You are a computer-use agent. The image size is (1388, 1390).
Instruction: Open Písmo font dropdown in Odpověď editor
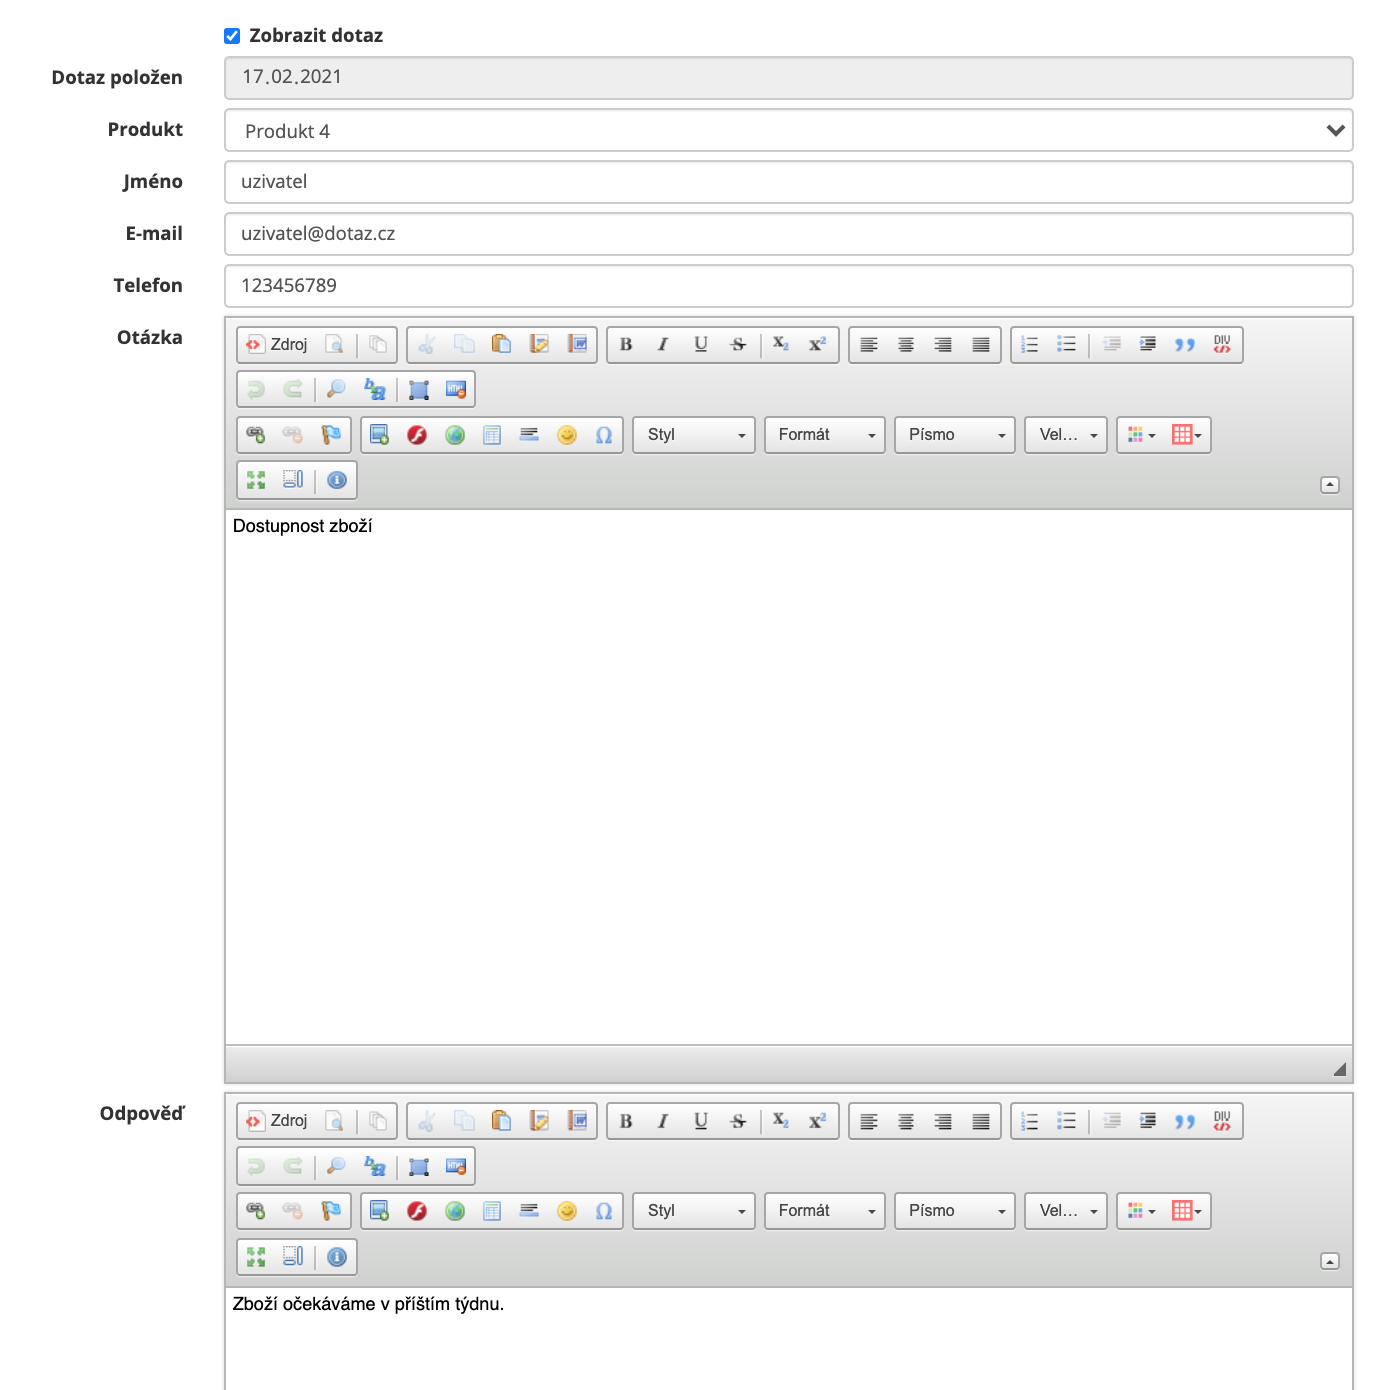(x=954, y=1211)
